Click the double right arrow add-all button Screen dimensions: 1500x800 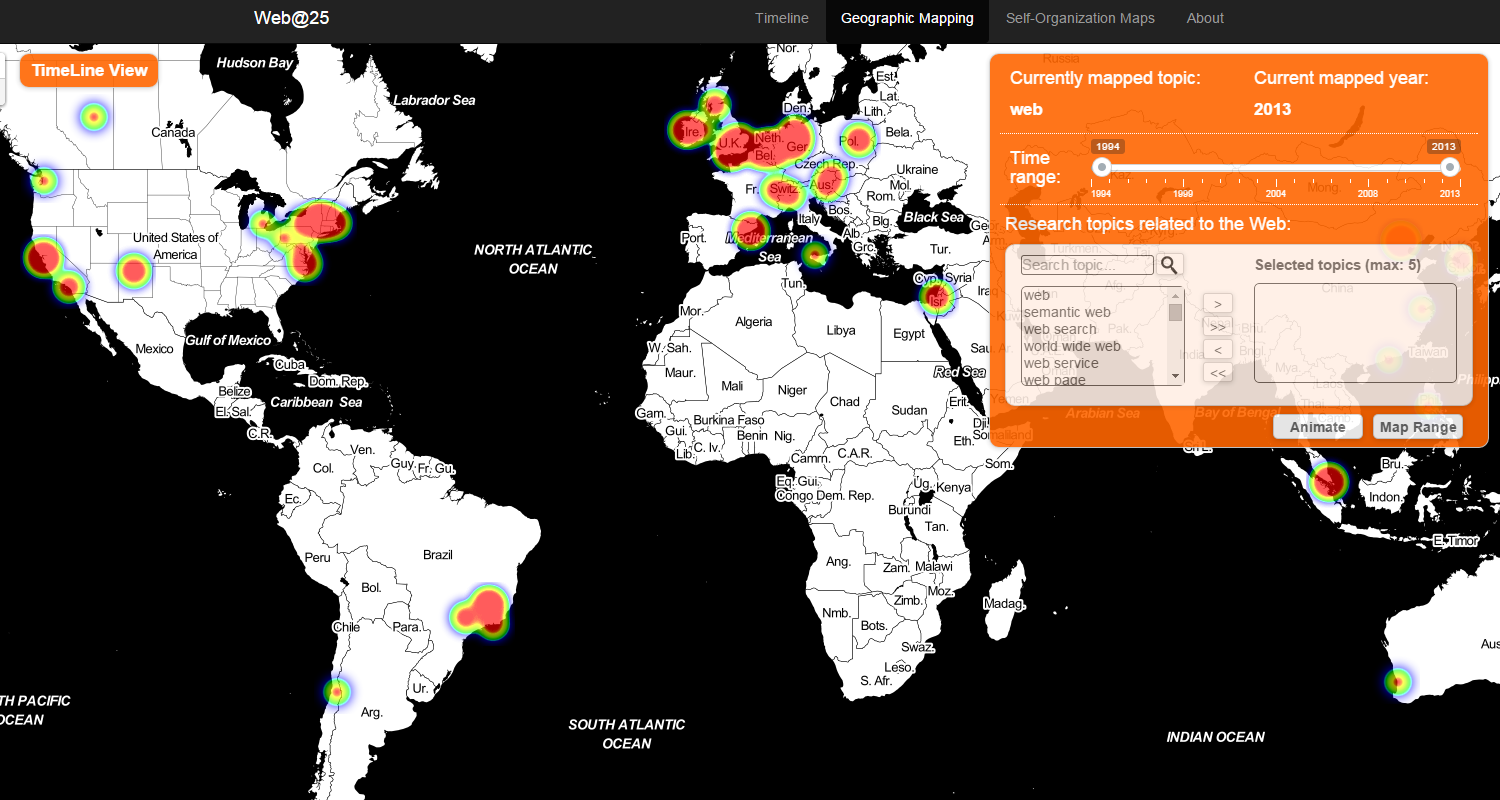pos(1217,326)
